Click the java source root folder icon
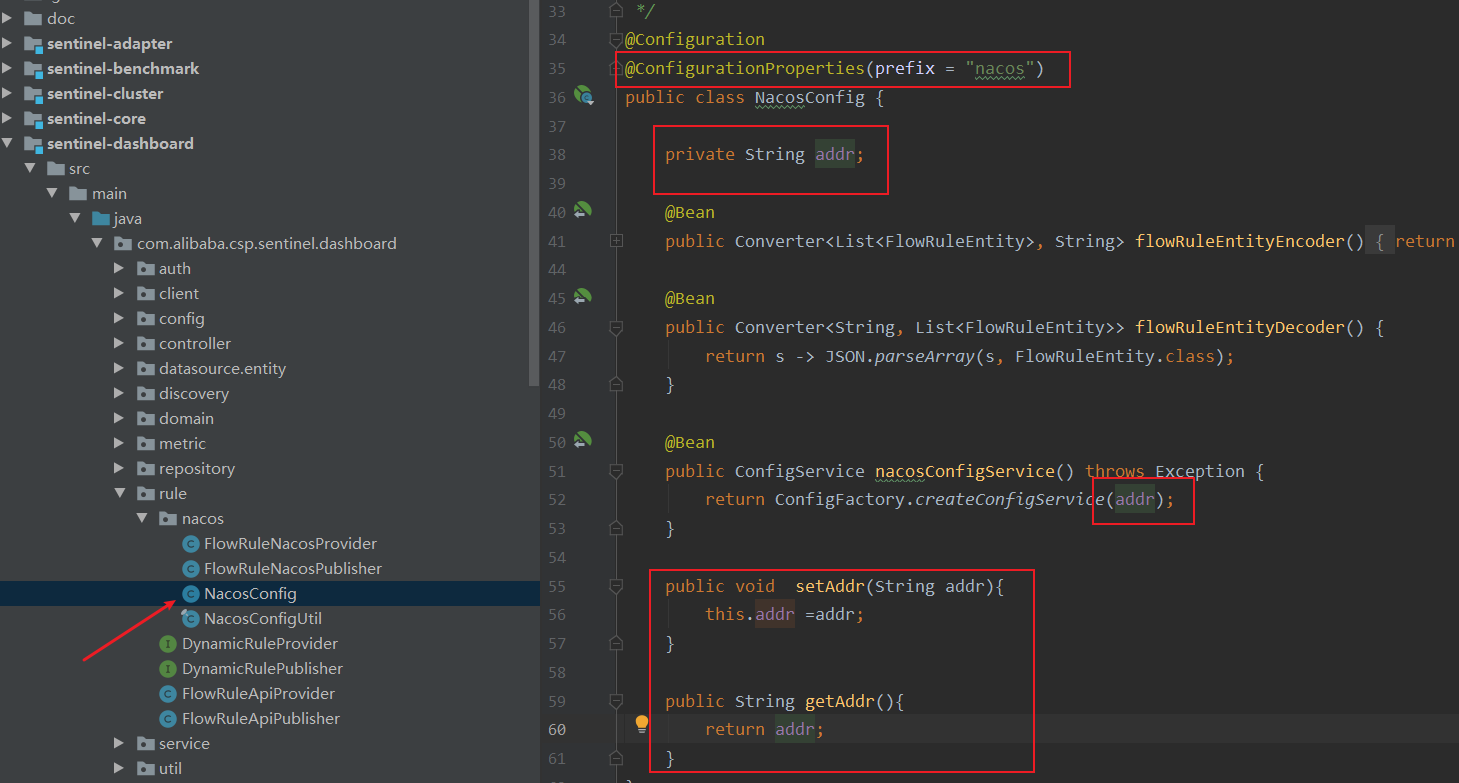Screen dimensions: 1459x783 tap(100, 219)
